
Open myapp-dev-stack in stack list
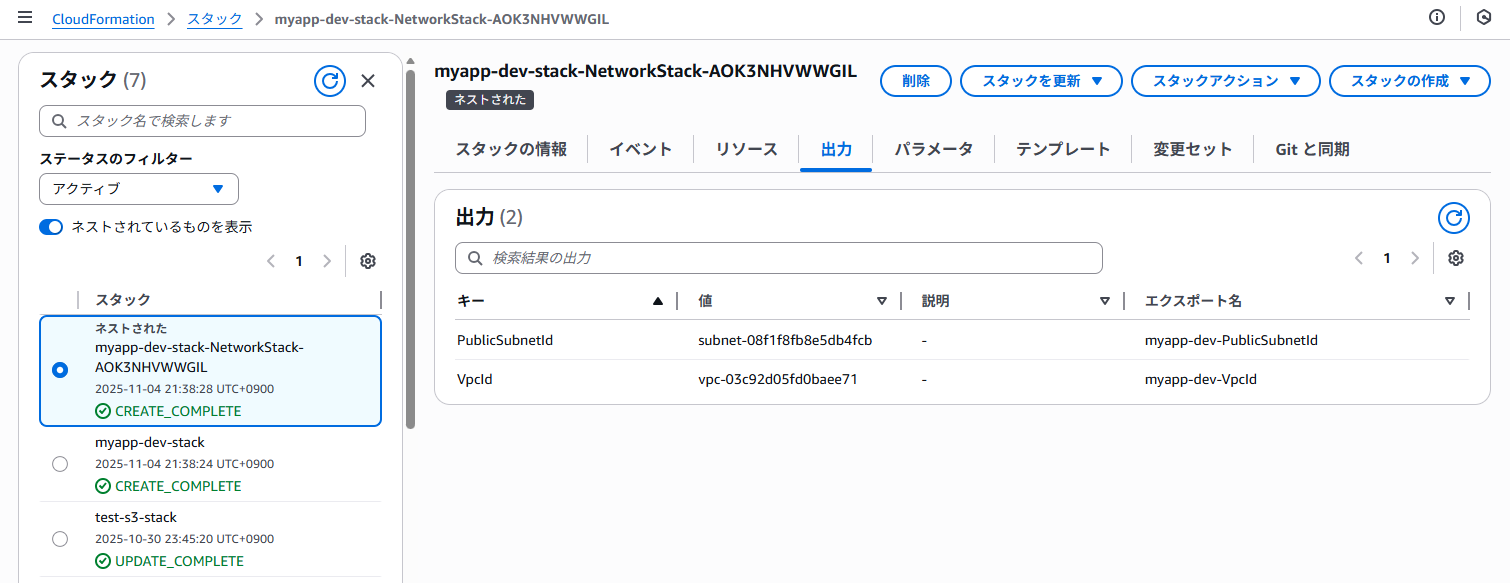150,442
